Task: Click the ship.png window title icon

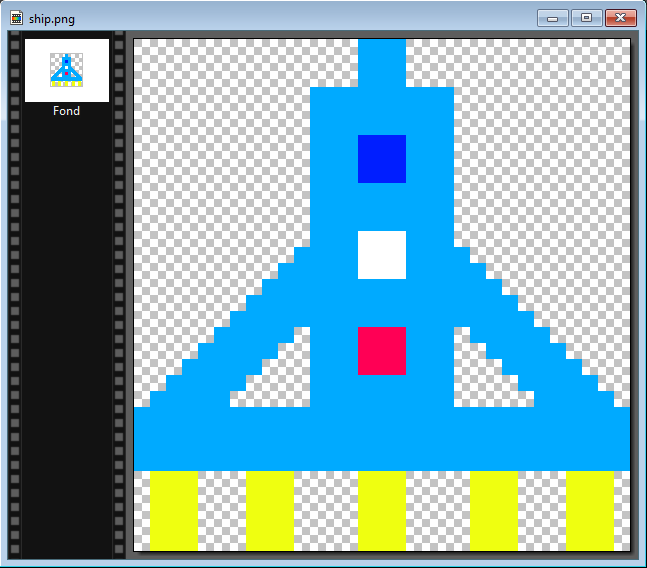Action: click(x=16, y=18)
